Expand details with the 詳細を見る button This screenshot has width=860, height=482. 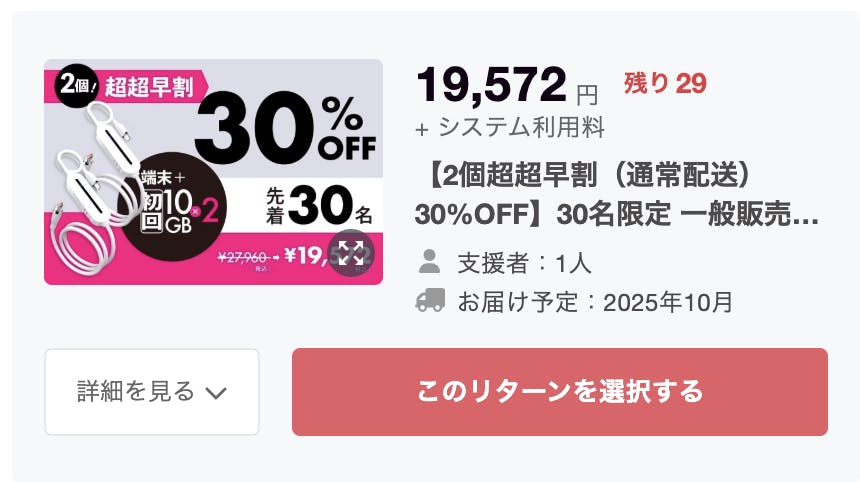152,391
